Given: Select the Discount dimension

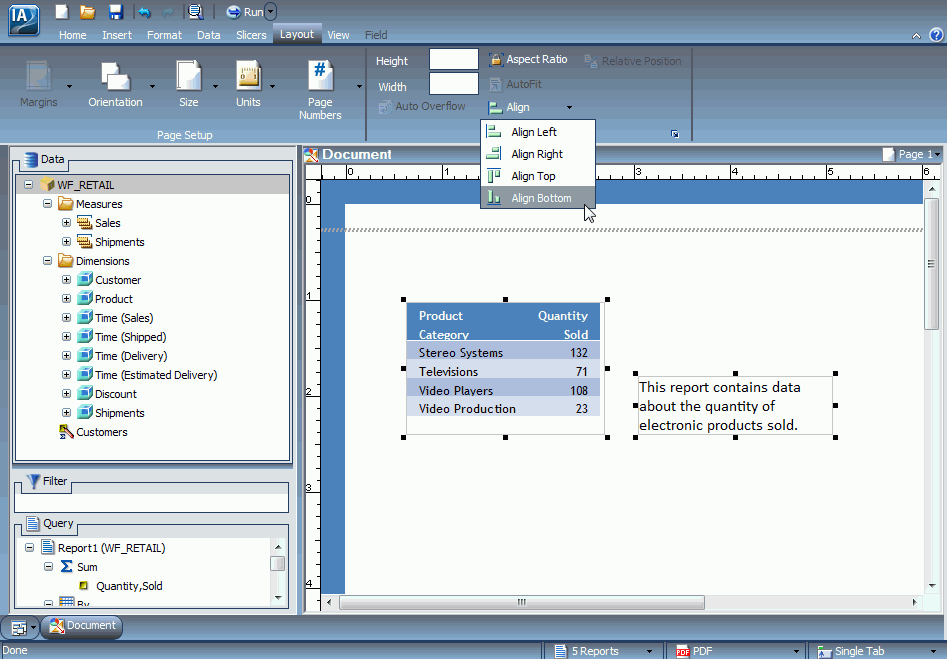Looking at the screenshot, I should click(x=115, y=394).
